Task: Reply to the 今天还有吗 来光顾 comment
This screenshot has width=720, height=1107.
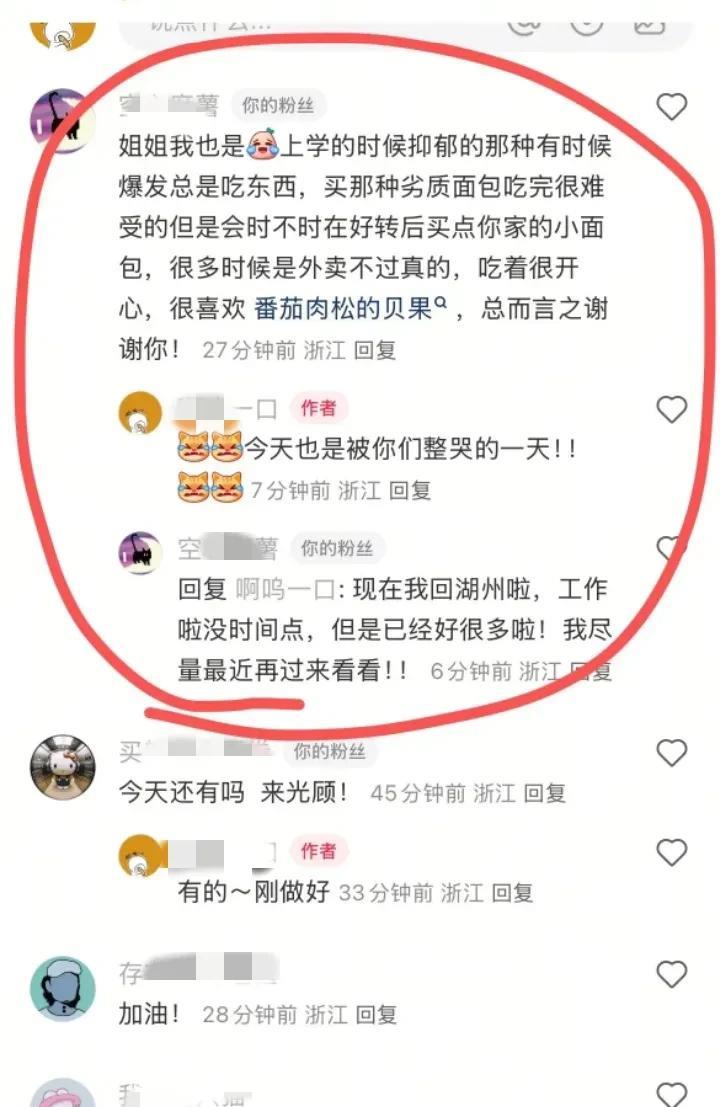Action: pyautogui.click(x=544, y=794)
